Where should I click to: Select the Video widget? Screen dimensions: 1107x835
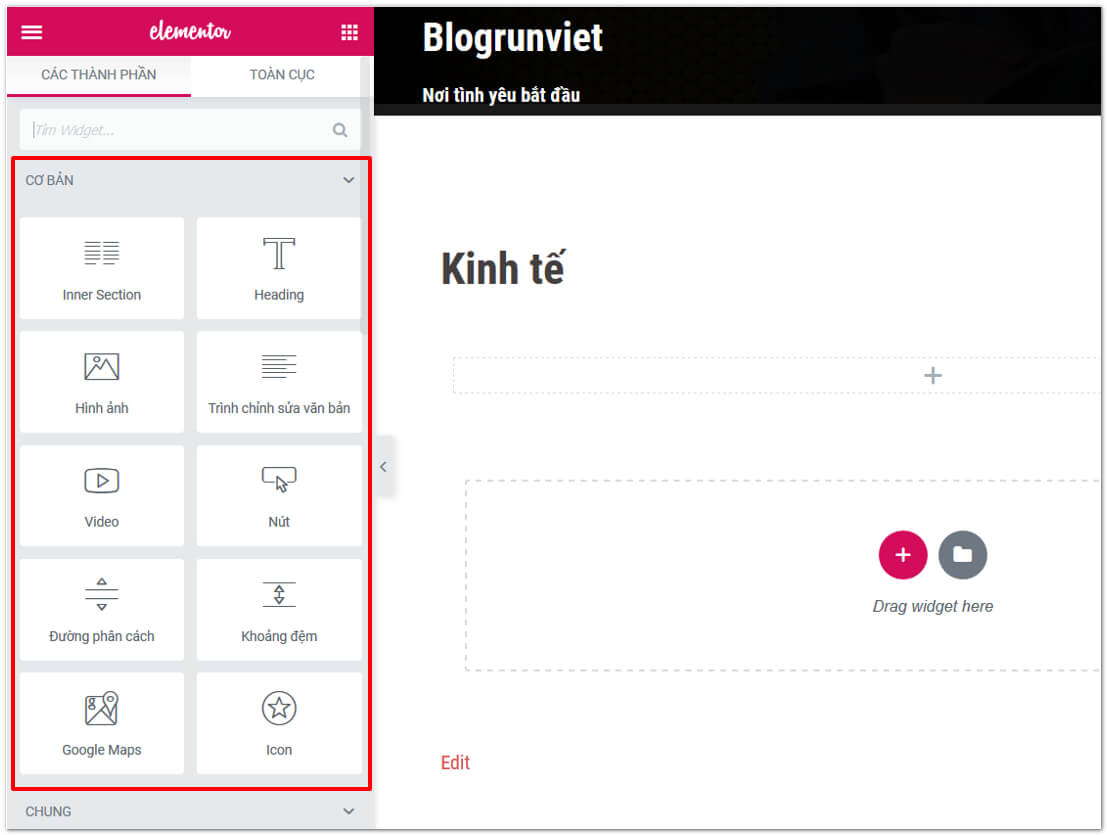[x=102, y=495]
